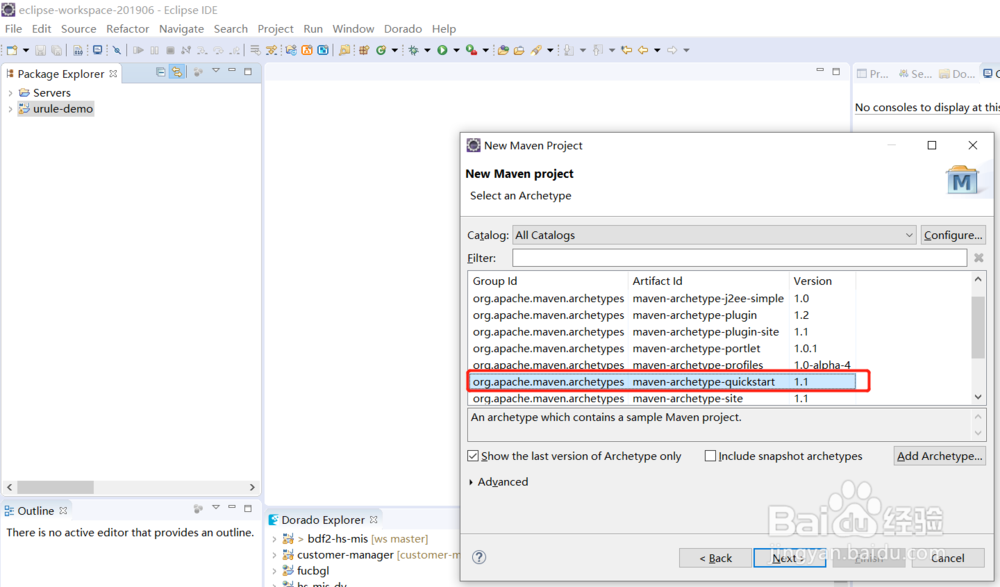Click the Cancel button in the dialog
This screenshot has width=1000, height=587.
(948, 558)
